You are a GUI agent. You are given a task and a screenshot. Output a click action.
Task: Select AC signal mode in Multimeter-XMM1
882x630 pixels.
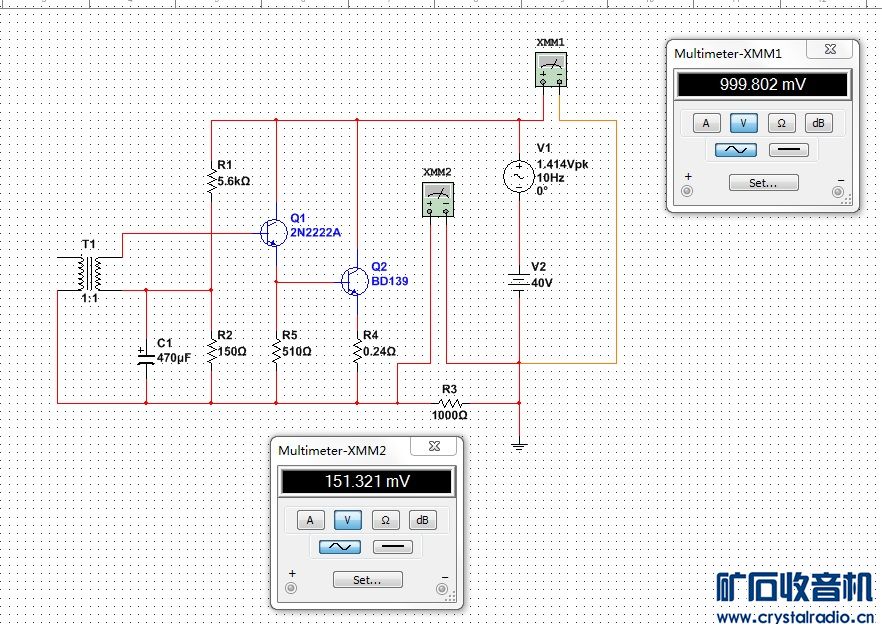click(x=736, y=150)
